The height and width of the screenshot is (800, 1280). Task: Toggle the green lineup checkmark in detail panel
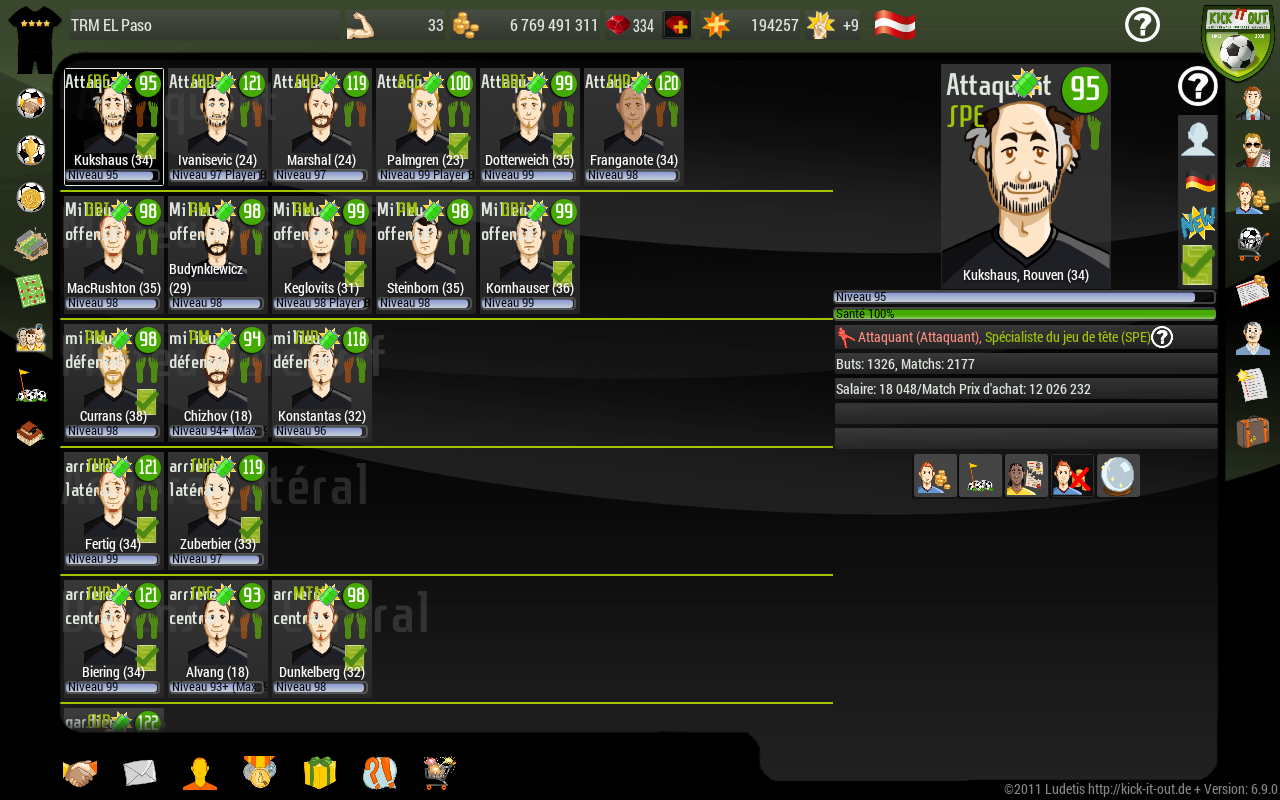1198,265
